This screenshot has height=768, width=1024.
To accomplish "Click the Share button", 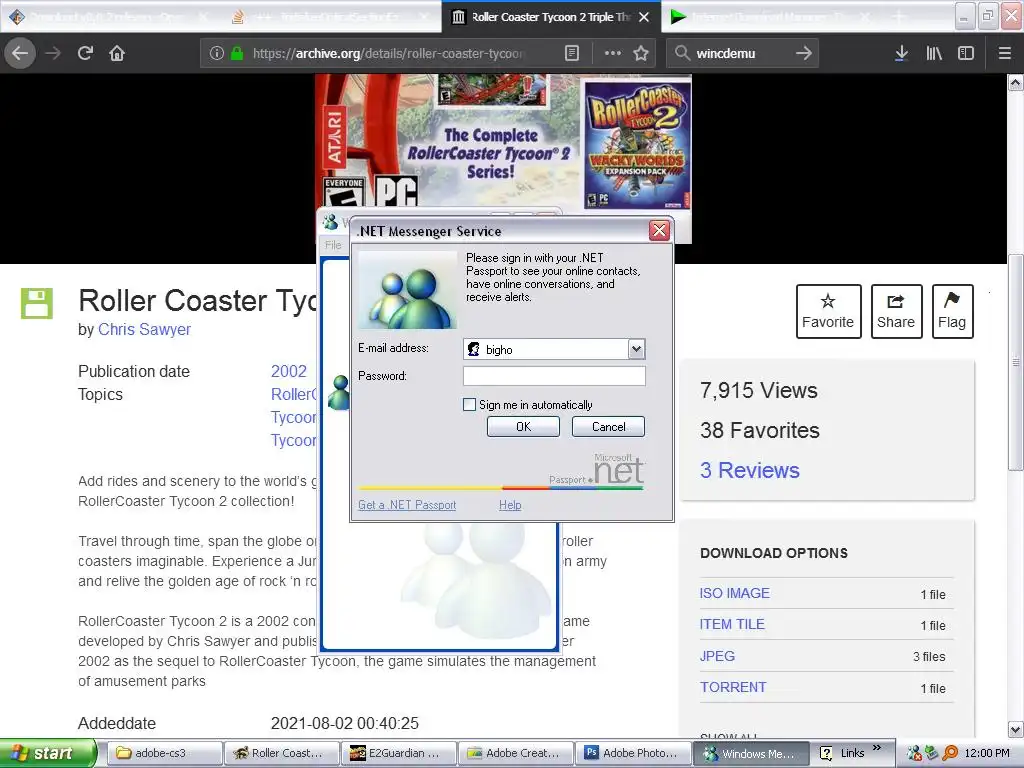I will tap(896, 312).
